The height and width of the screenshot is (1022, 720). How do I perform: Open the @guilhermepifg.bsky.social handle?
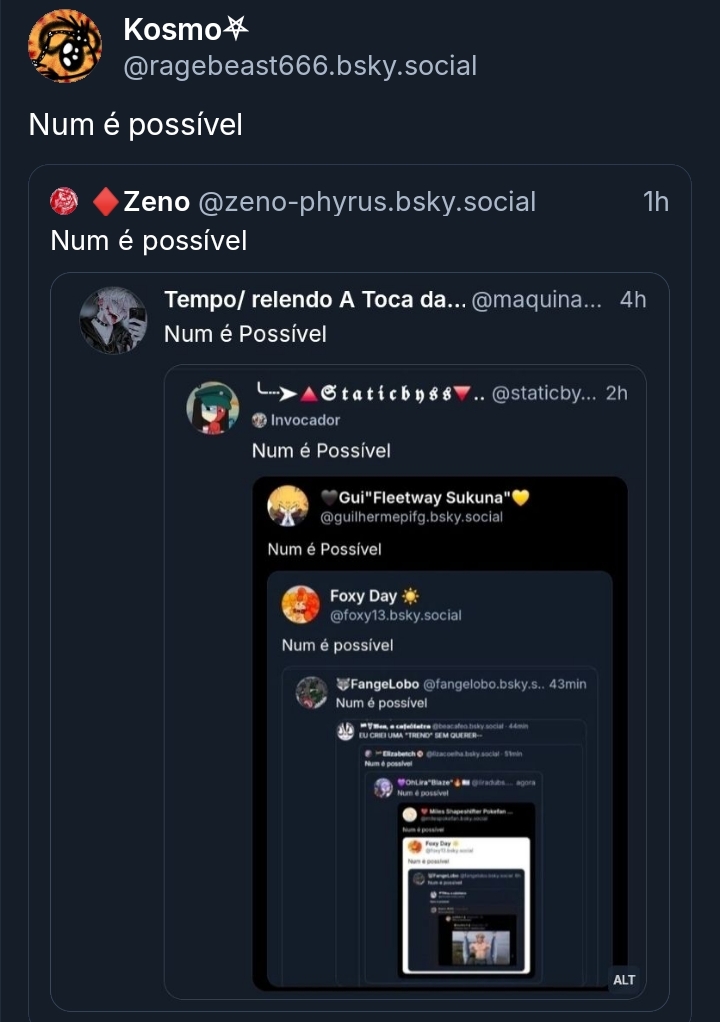coord(411,517)
